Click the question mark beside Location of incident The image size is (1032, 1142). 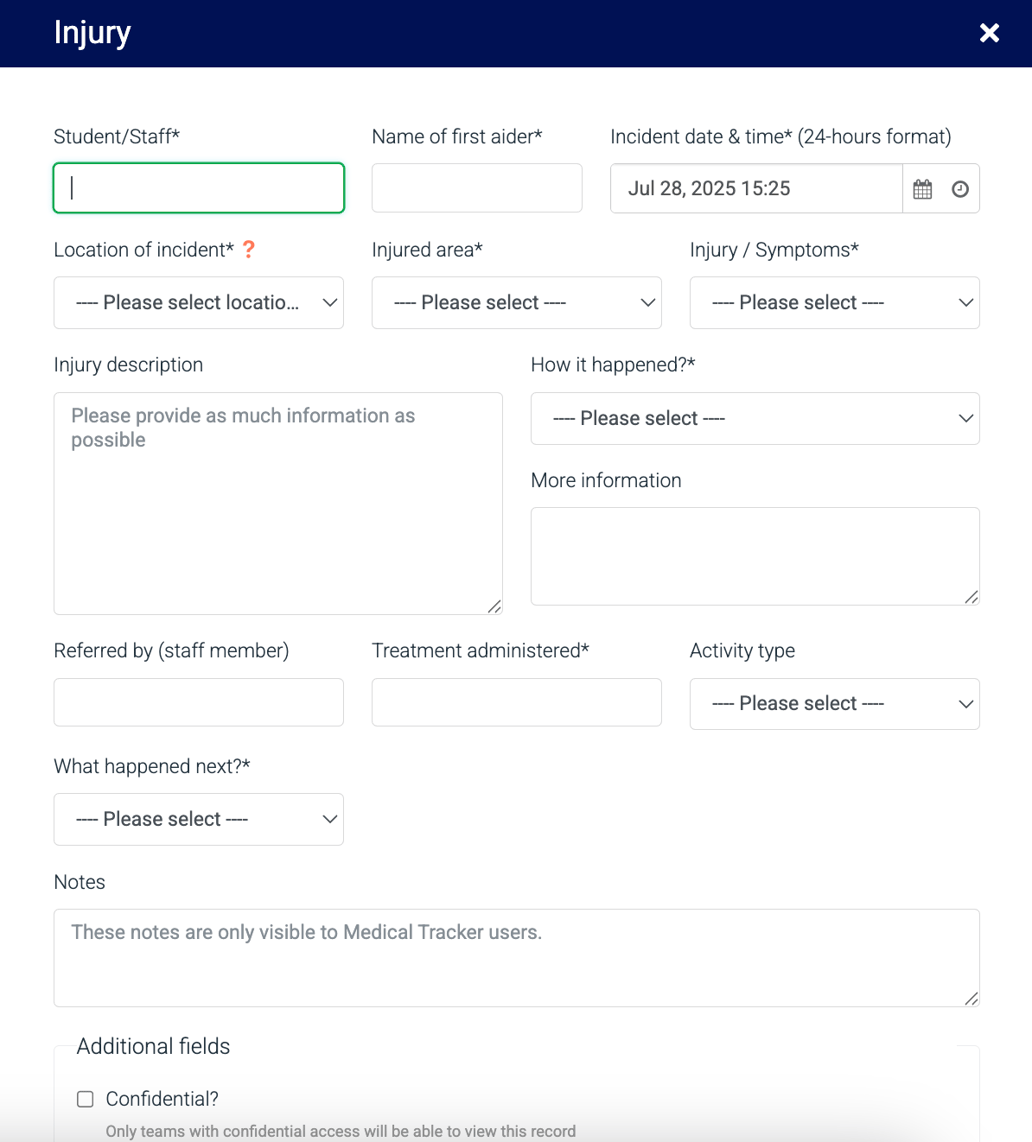pos(248,250)
